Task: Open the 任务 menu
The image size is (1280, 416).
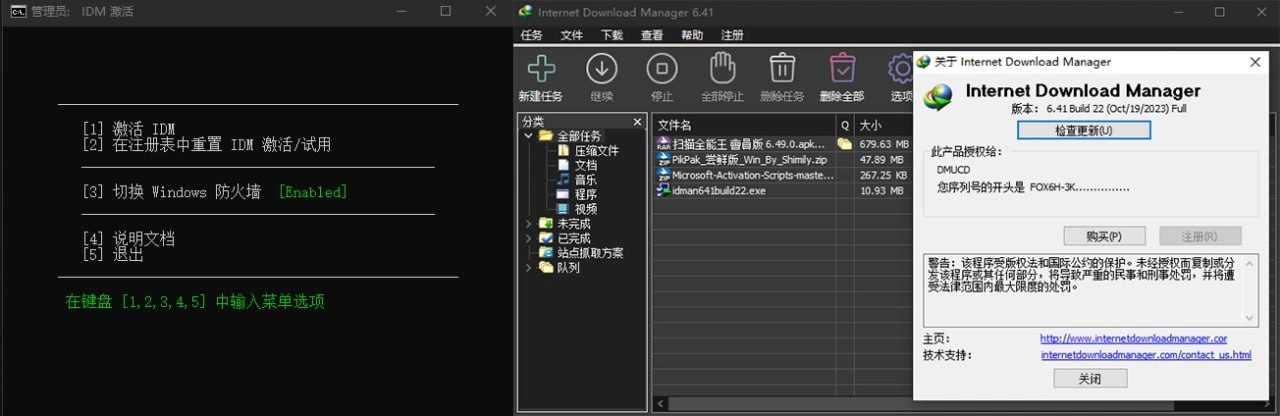Action: click(531, 35)
